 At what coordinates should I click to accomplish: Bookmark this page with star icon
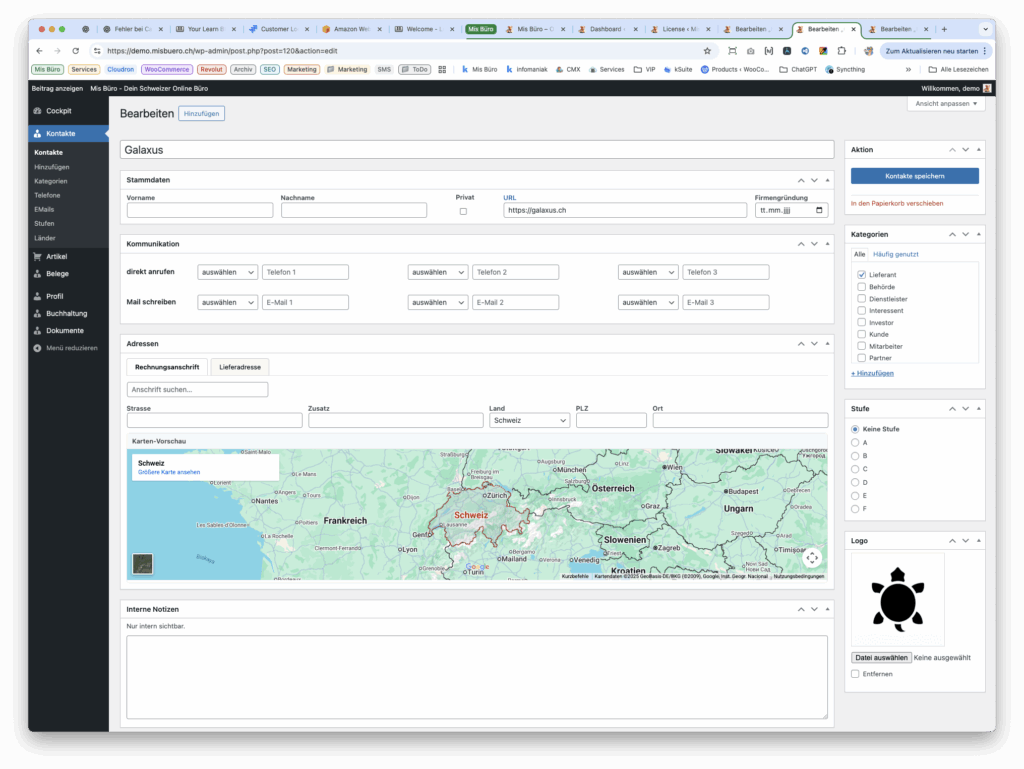[707, 50]
